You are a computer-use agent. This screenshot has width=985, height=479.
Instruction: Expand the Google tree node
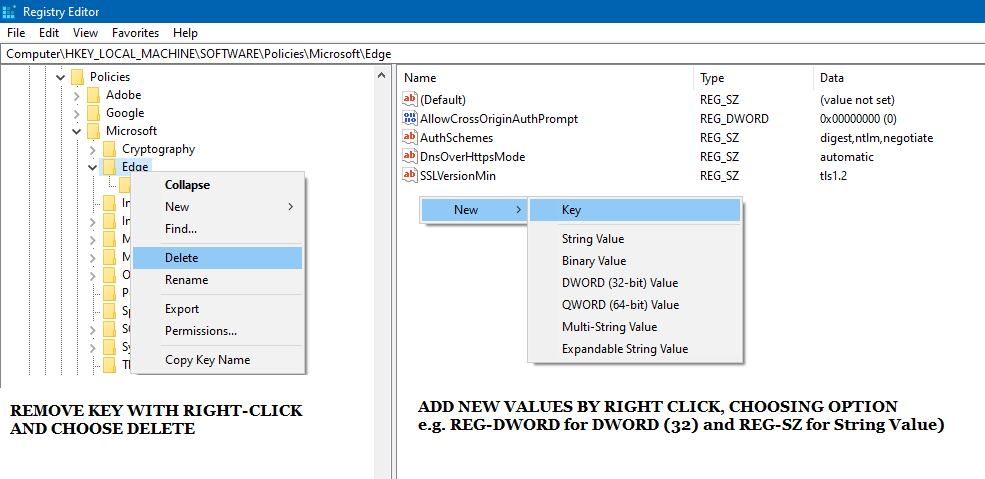[77, 114]
